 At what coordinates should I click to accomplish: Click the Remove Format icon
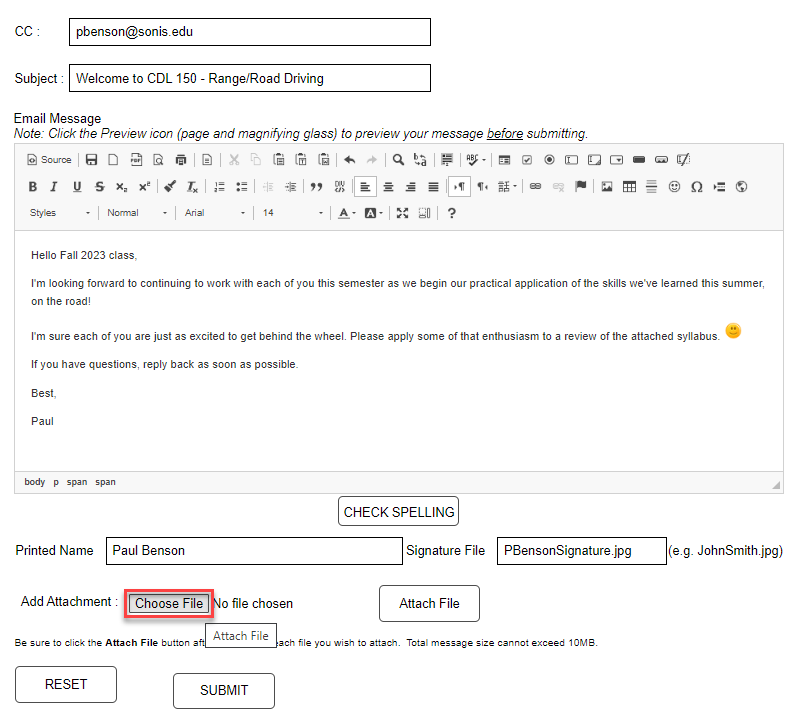(x=192, y=187)
